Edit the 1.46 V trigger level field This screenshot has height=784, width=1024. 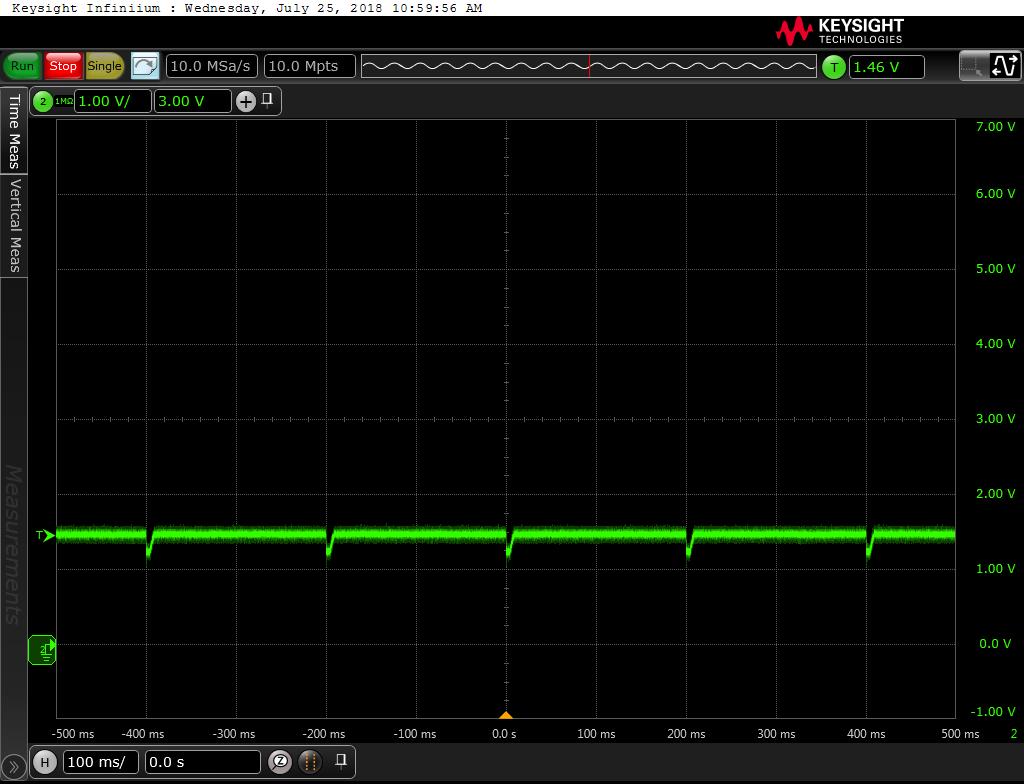pyautogui.click(x=886, y=67)
